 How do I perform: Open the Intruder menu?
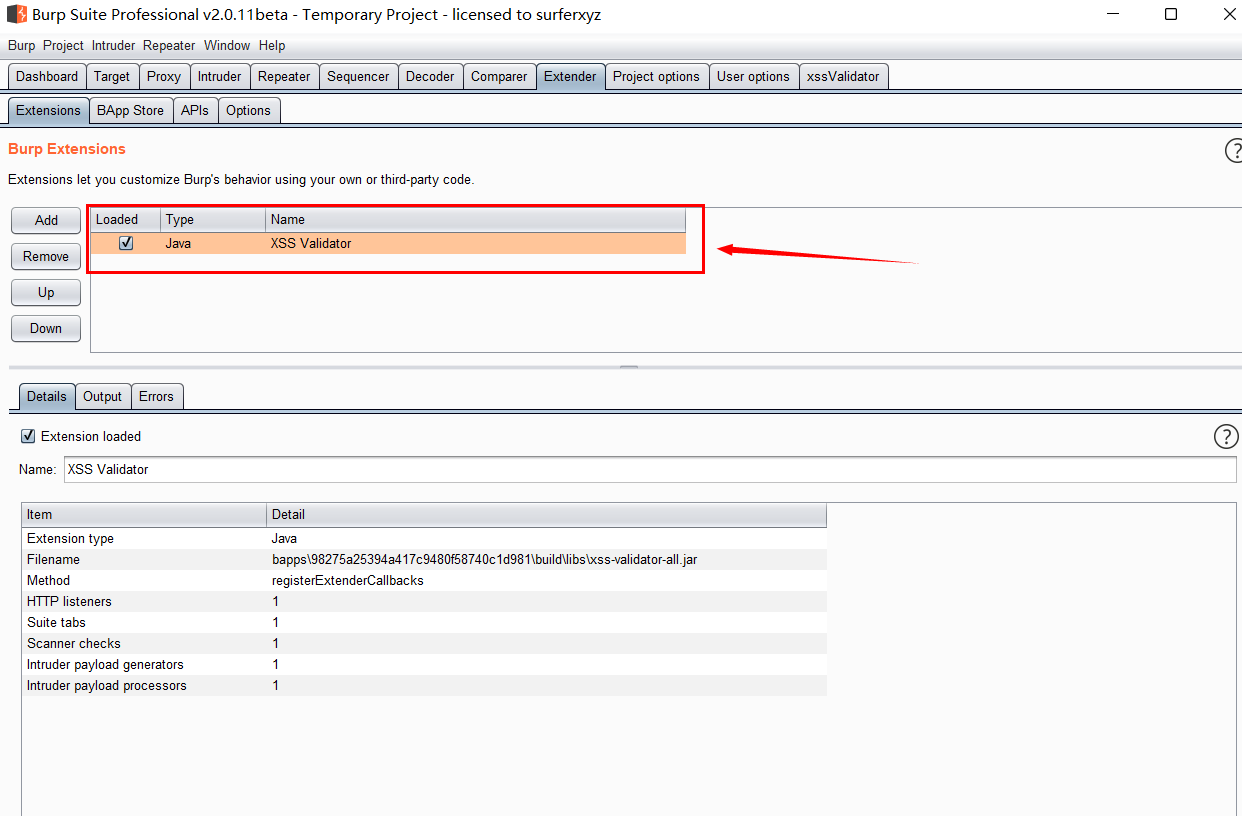[114, 46]
